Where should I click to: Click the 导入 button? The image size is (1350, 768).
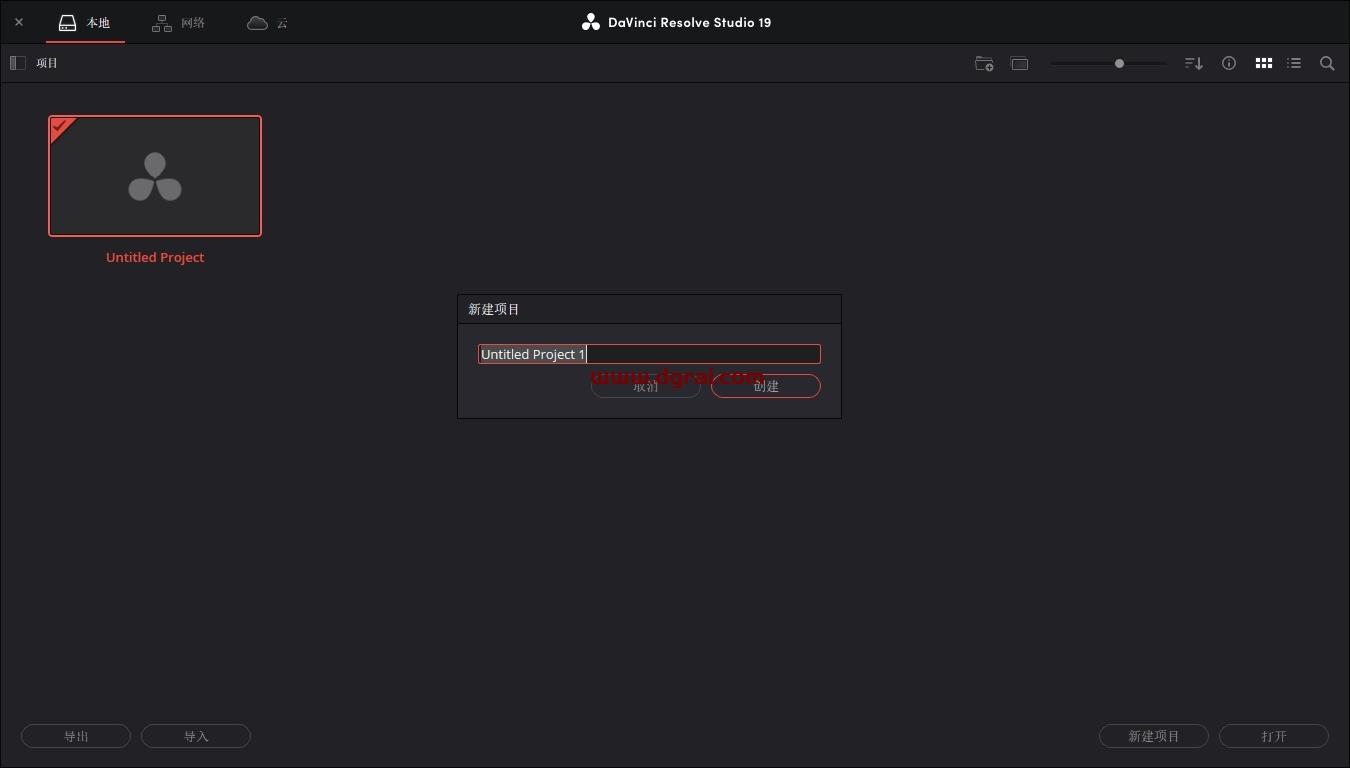tap(195, 736)
